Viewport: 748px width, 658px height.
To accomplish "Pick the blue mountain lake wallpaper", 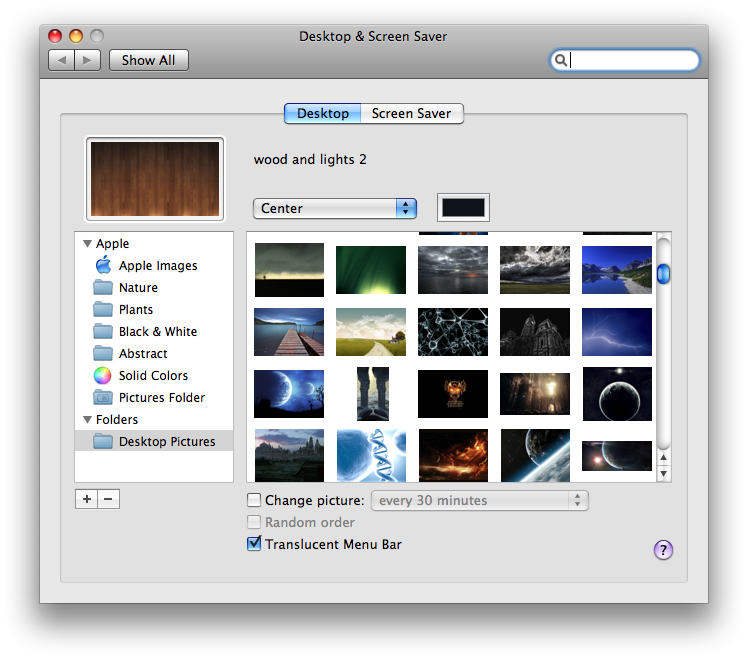I will point(617,270).
